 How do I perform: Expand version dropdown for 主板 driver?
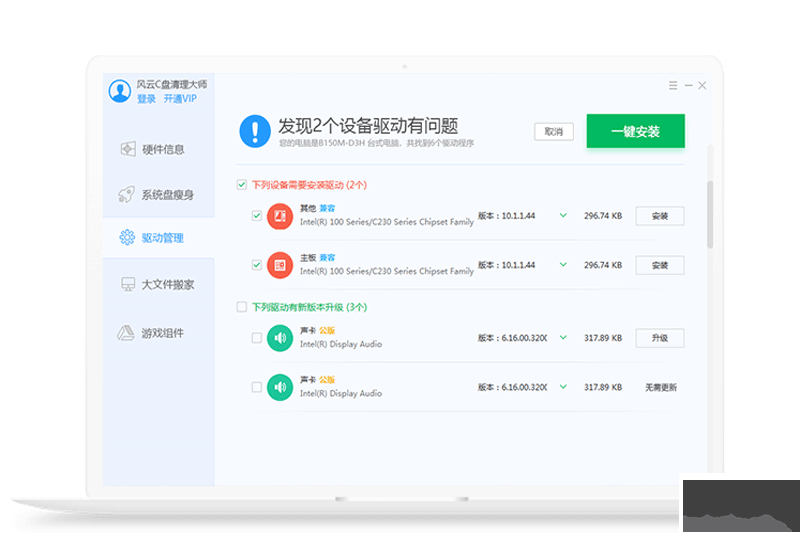[x=563, y=265]
